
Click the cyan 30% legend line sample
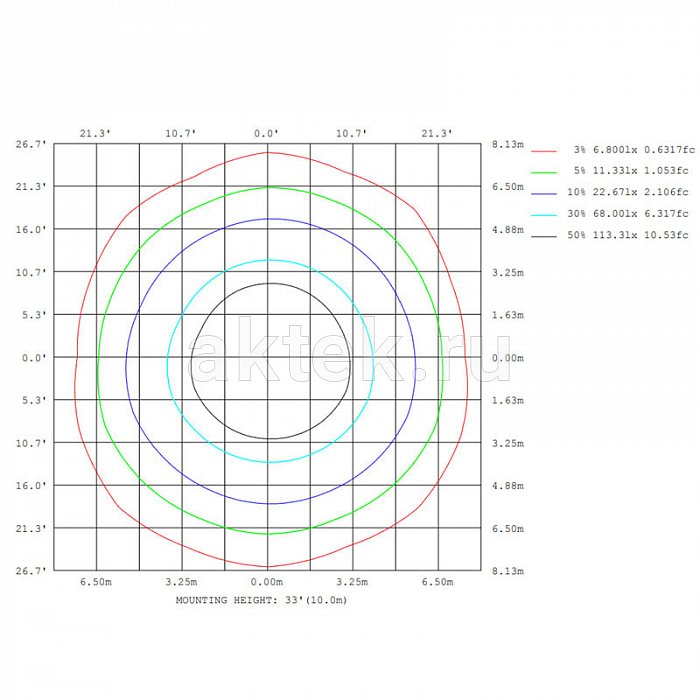(544, 215)
